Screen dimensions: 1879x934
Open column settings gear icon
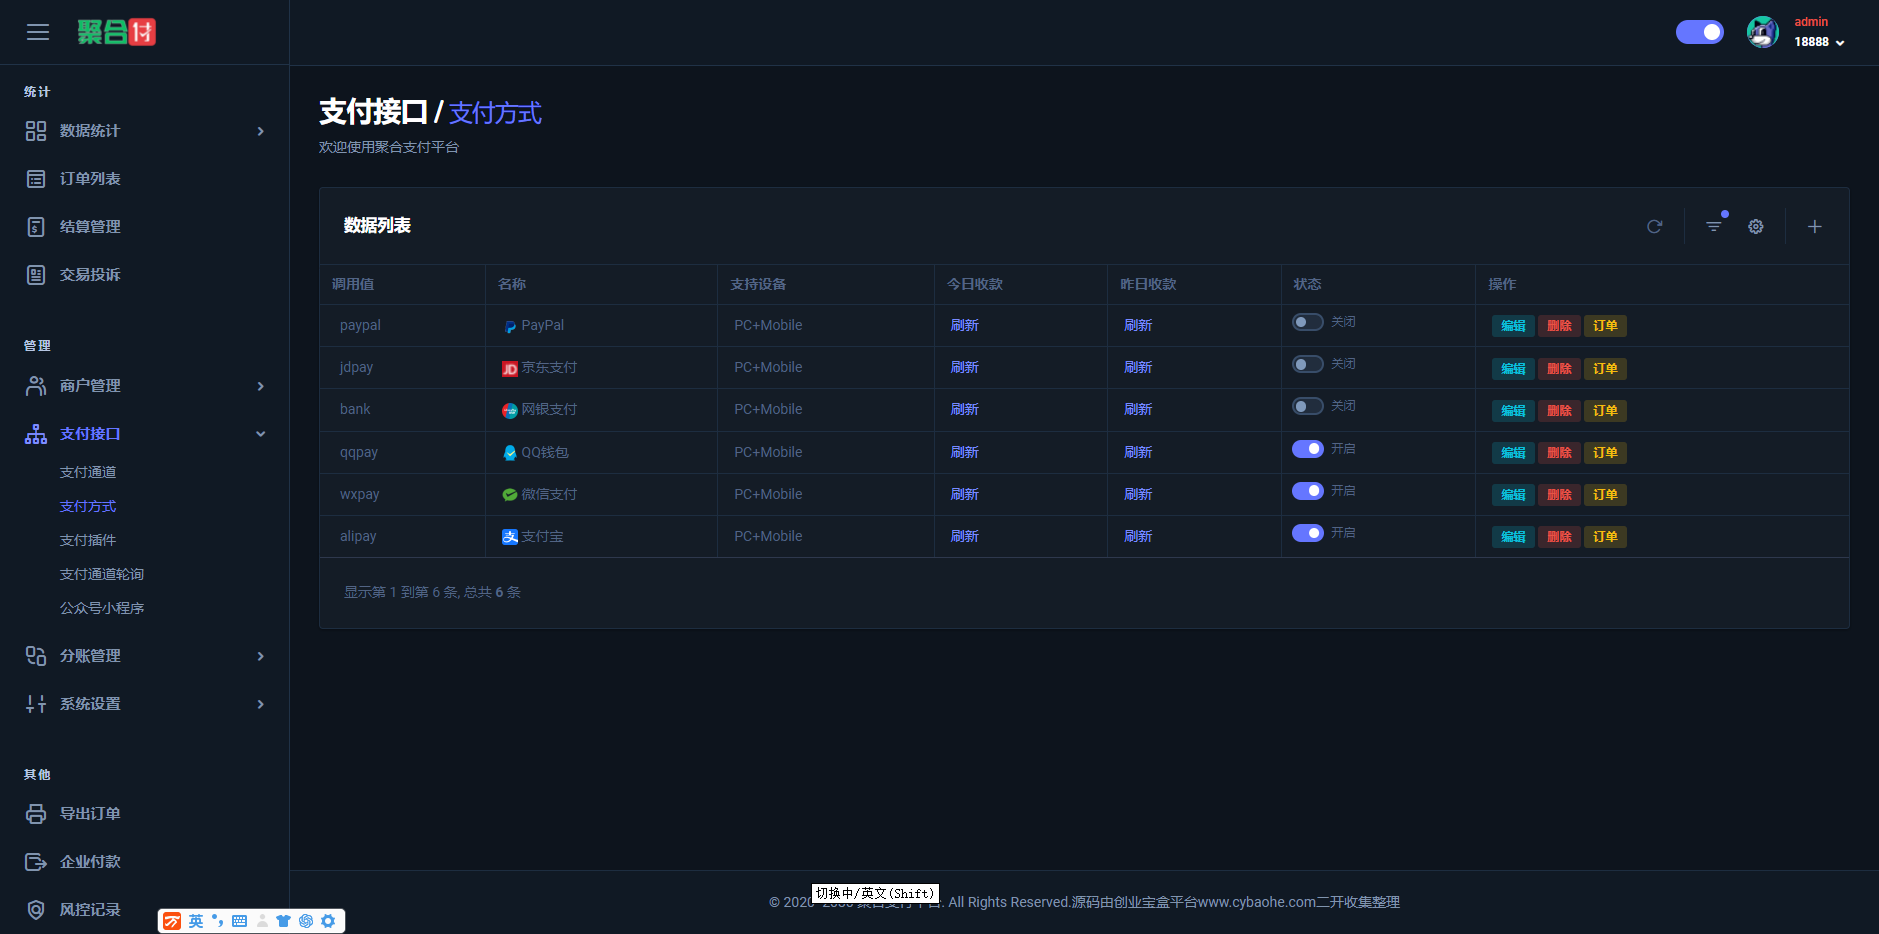pyautogui.click(x=1755, y=227)
